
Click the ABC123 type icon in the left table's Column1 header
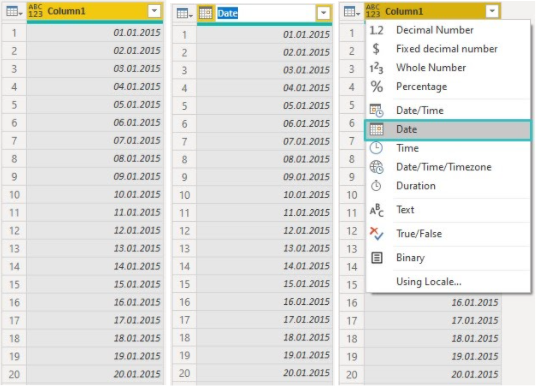[x=35, y=11]
